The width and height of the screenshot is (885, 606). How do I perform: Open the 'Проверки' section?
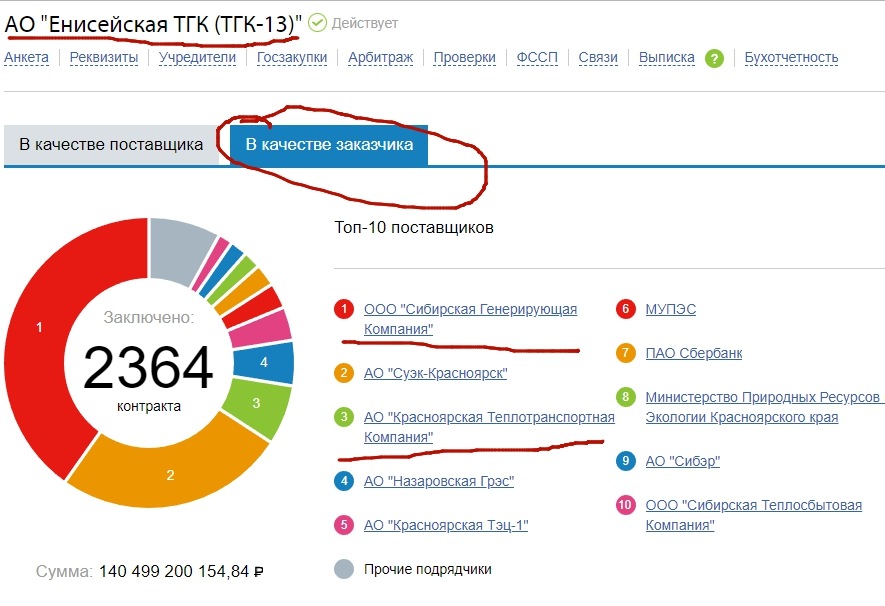coord(465,58)
